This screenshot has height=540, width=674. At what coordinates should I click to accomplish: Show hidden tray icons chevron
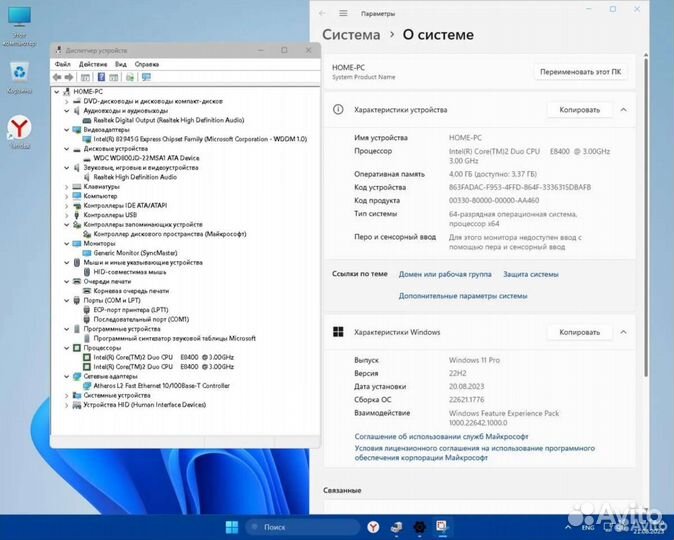coord(568,527)
